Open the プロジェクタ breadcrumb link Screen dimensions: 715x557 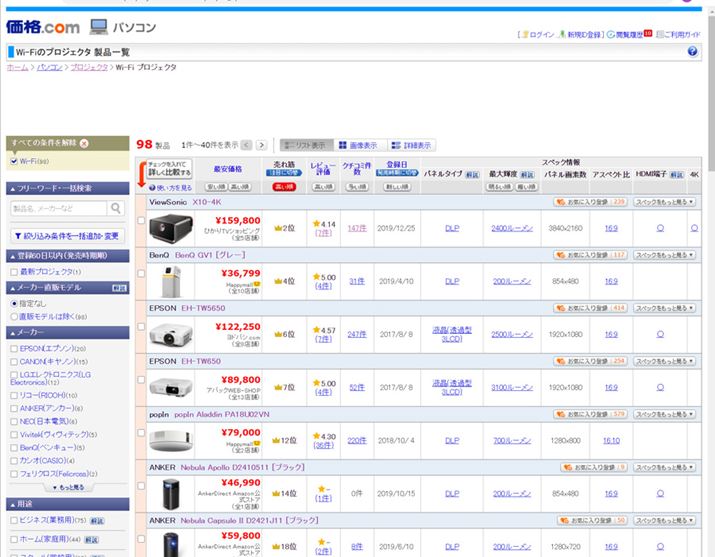(x=88, y=67)
